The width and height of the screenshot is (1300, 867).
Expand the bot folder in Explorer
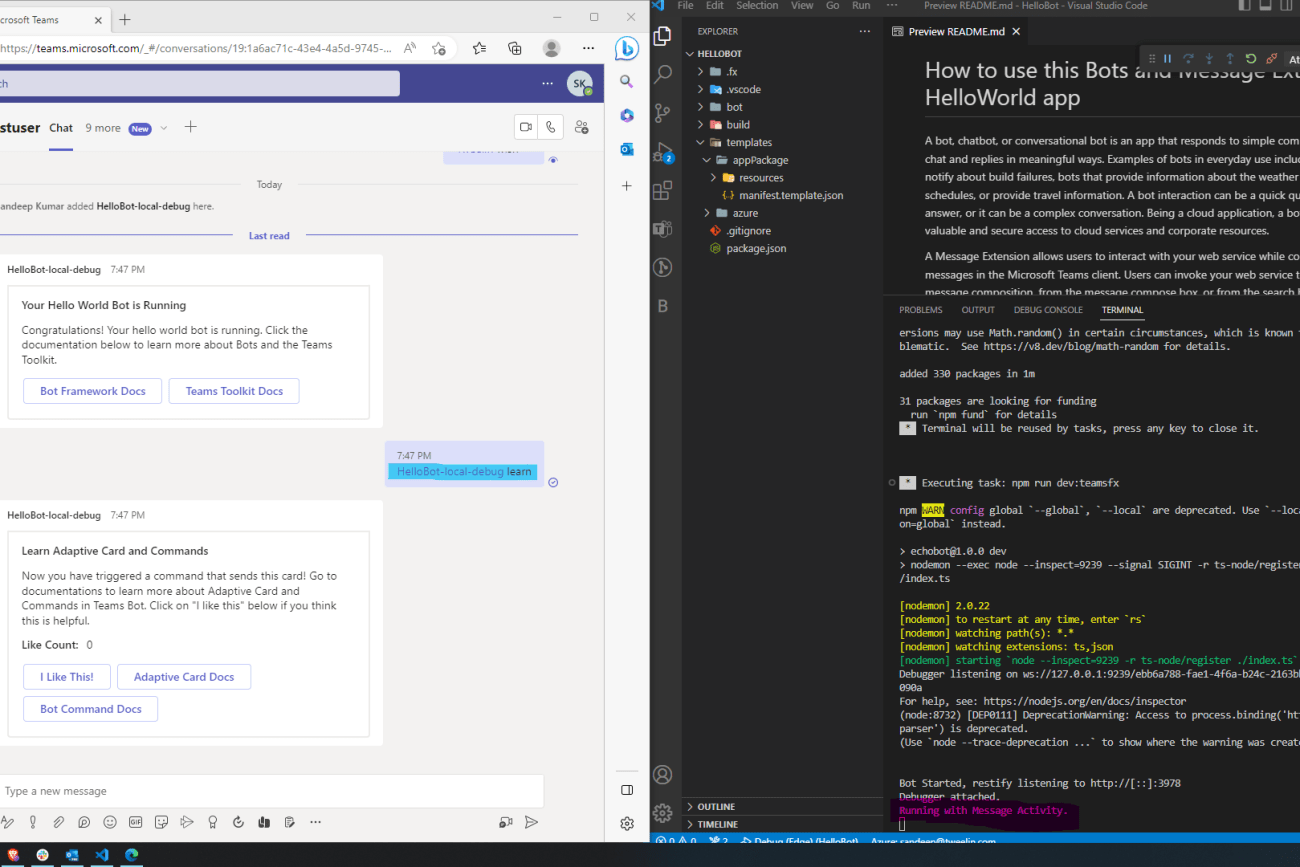(734, 107)
